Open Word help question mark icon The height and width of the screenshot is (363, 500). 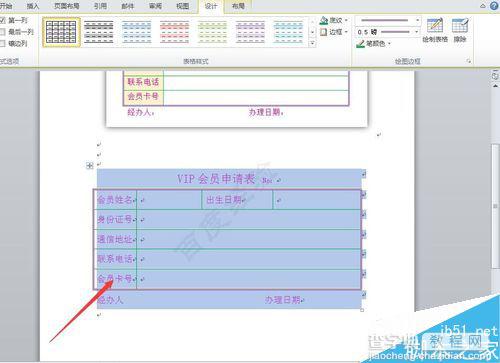coord(494,6)
